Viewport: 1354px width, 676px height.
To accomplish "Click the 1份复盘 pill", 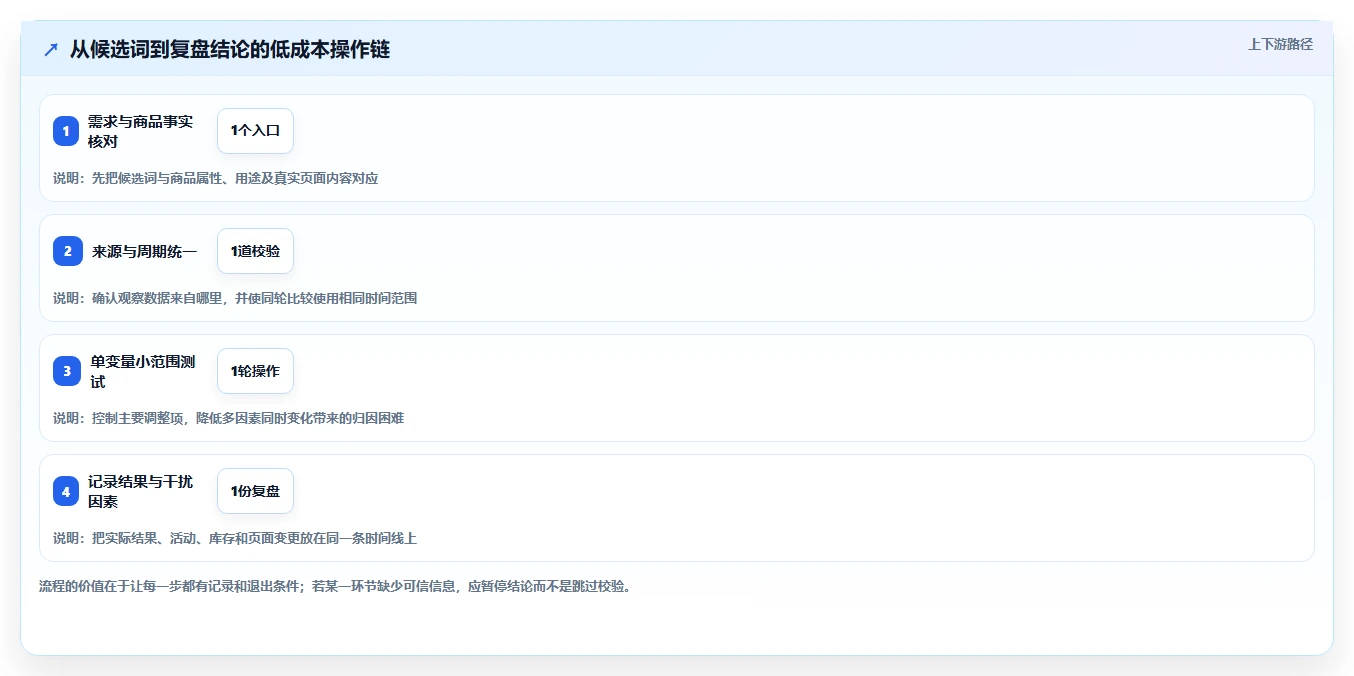I will 255,491.
